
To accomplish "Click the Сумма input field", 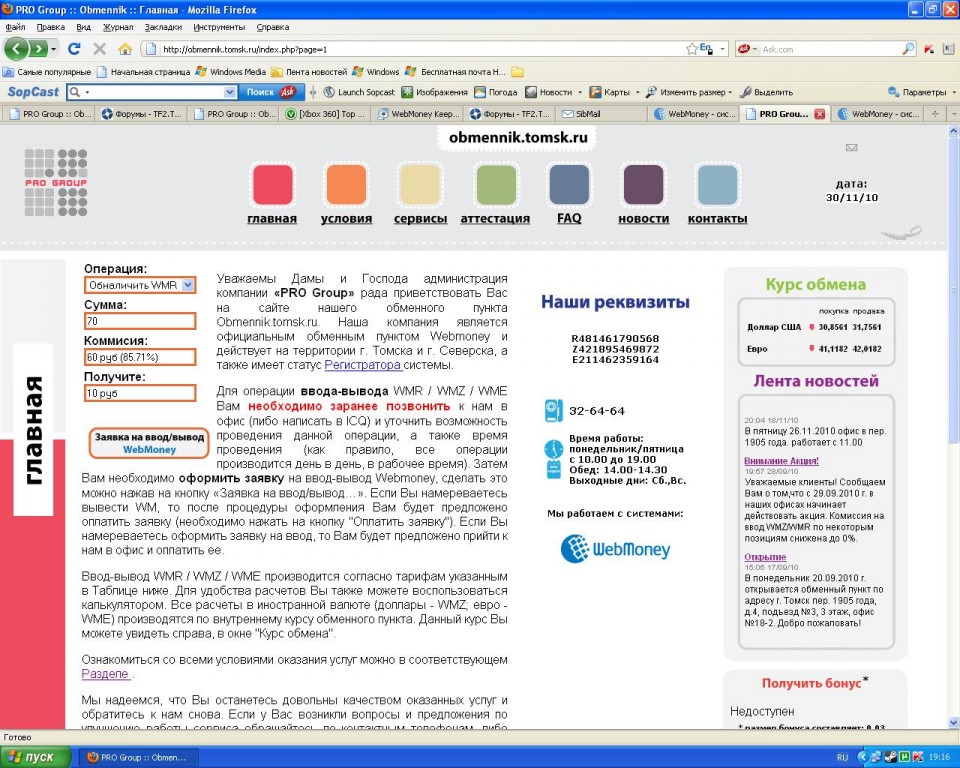I will click(x=140, y=321).
